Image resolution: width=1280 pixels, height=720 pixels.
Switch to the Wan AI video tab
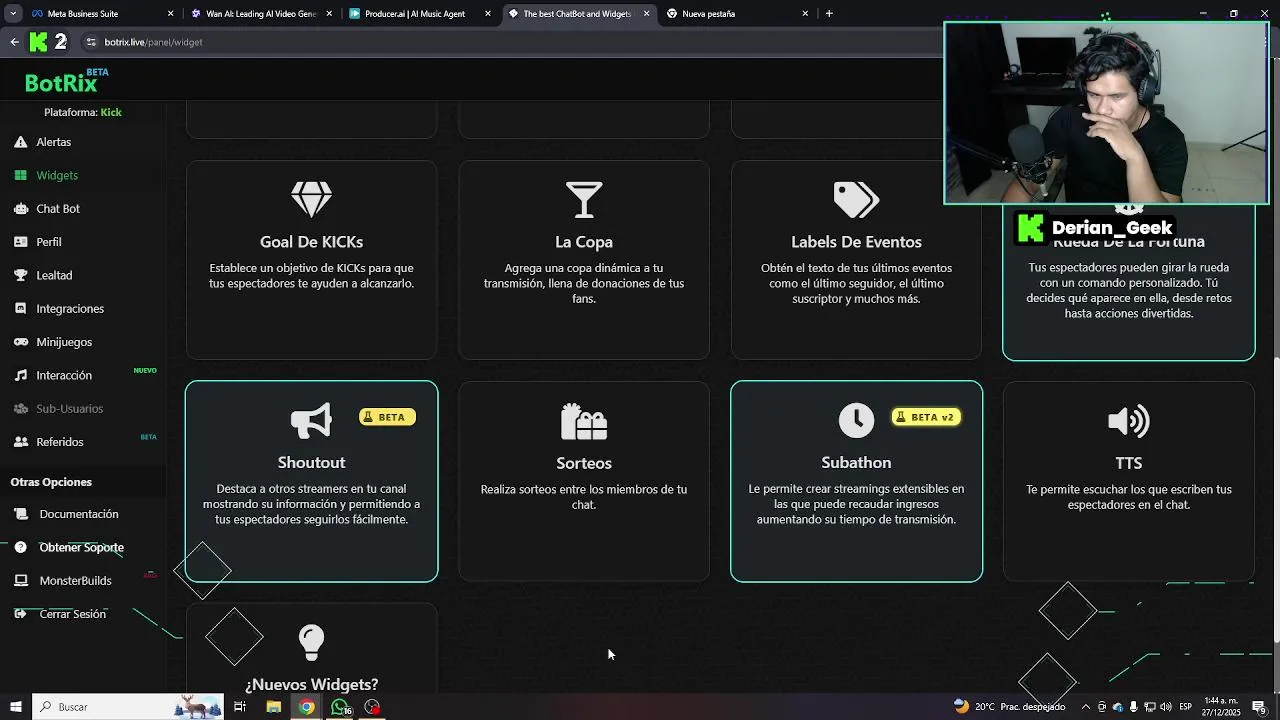[260, 14]
